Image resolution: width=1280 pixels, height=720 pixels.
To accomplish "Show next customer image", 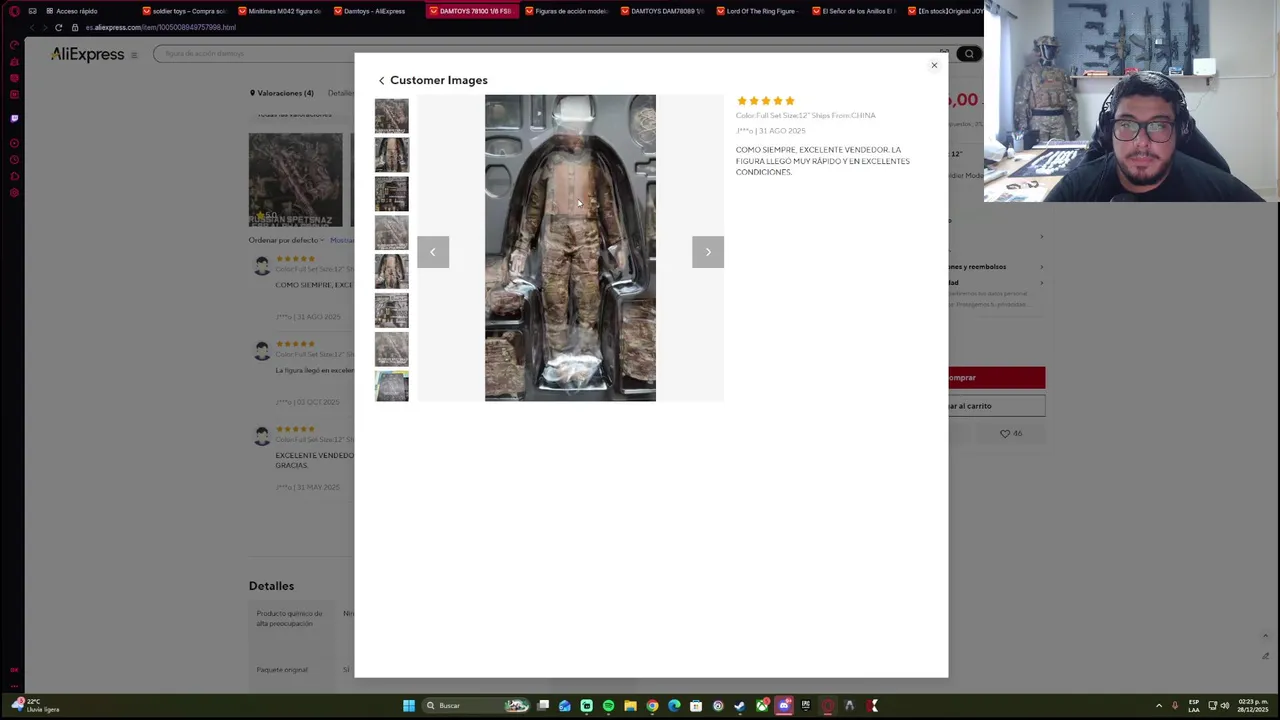I will (x=707, y=252).
